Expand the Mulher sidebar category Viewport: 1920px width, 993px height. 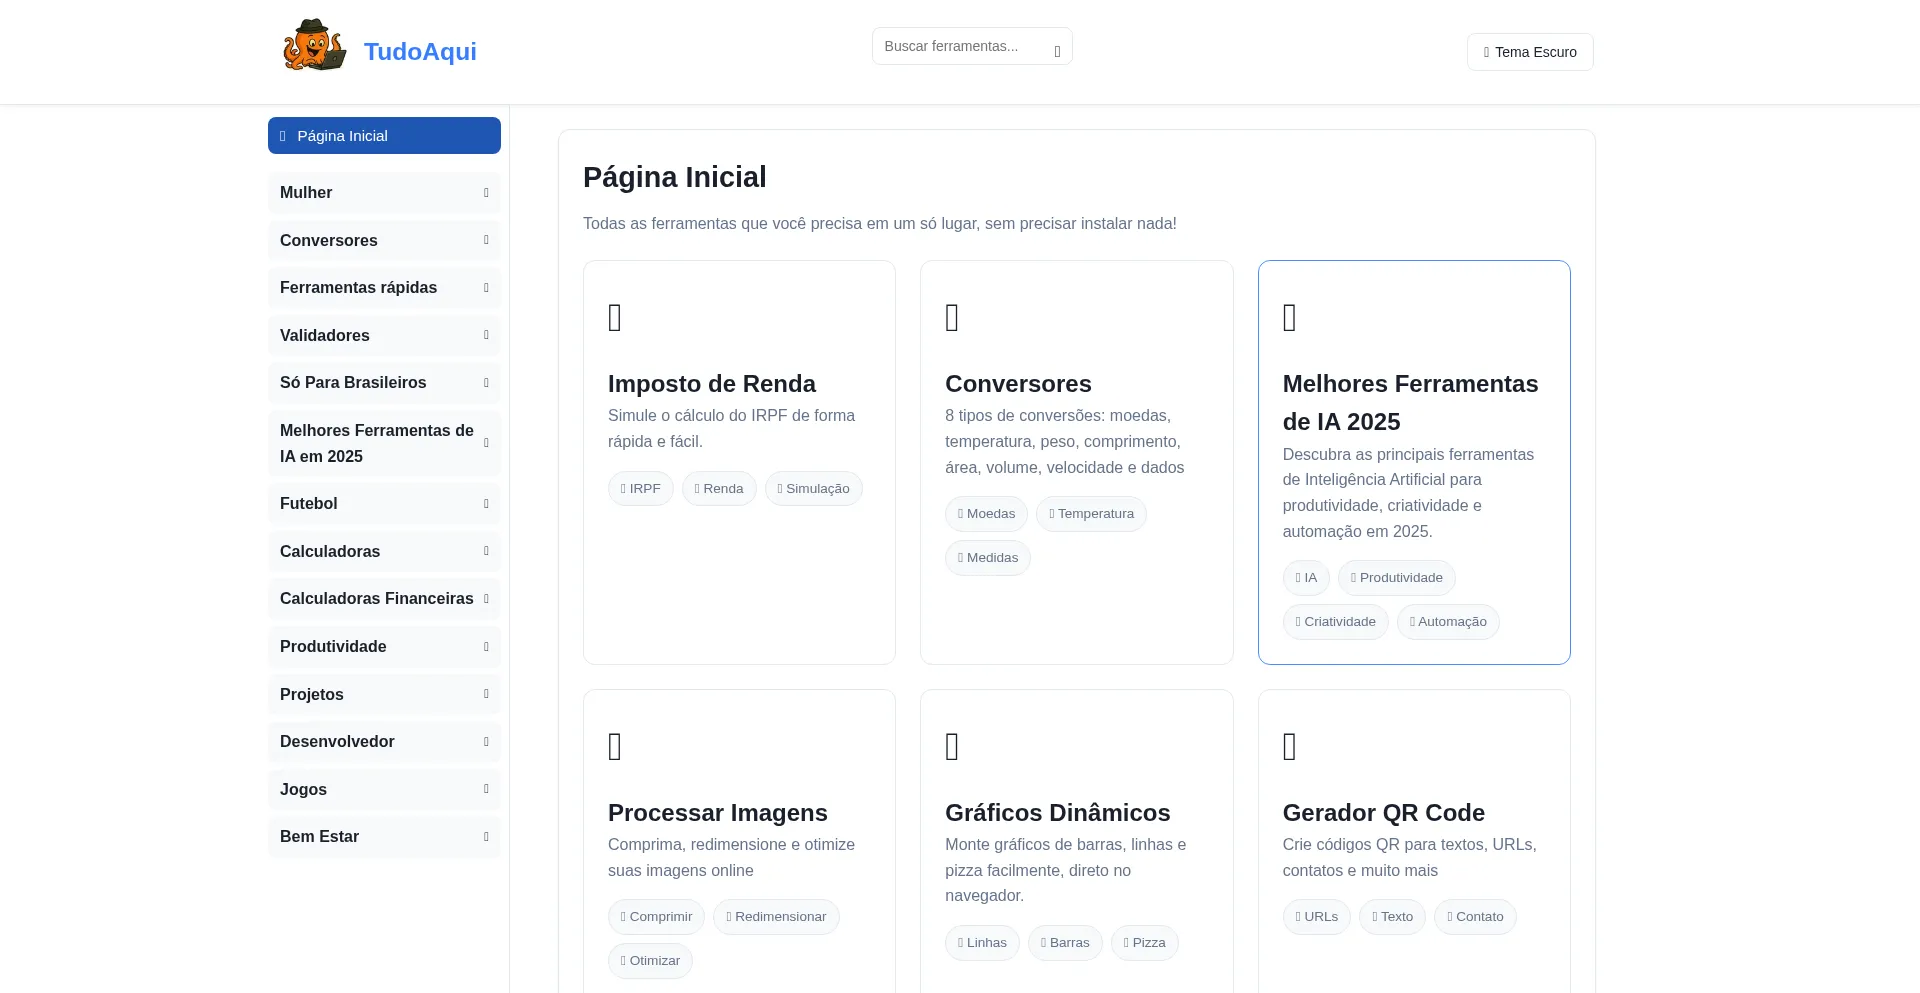coord(384,193)
